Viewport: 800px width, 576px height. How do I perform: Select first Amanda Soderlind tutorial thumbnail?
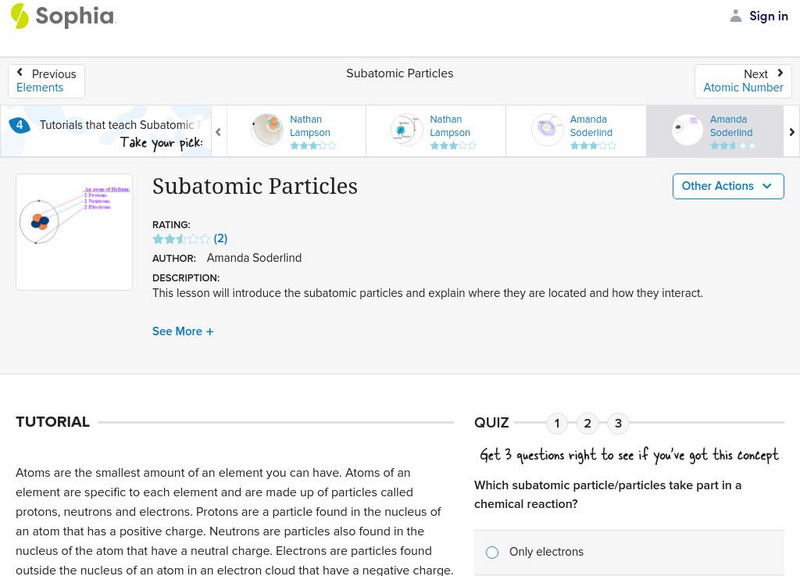pyautogui.click(x=547, y=130)
